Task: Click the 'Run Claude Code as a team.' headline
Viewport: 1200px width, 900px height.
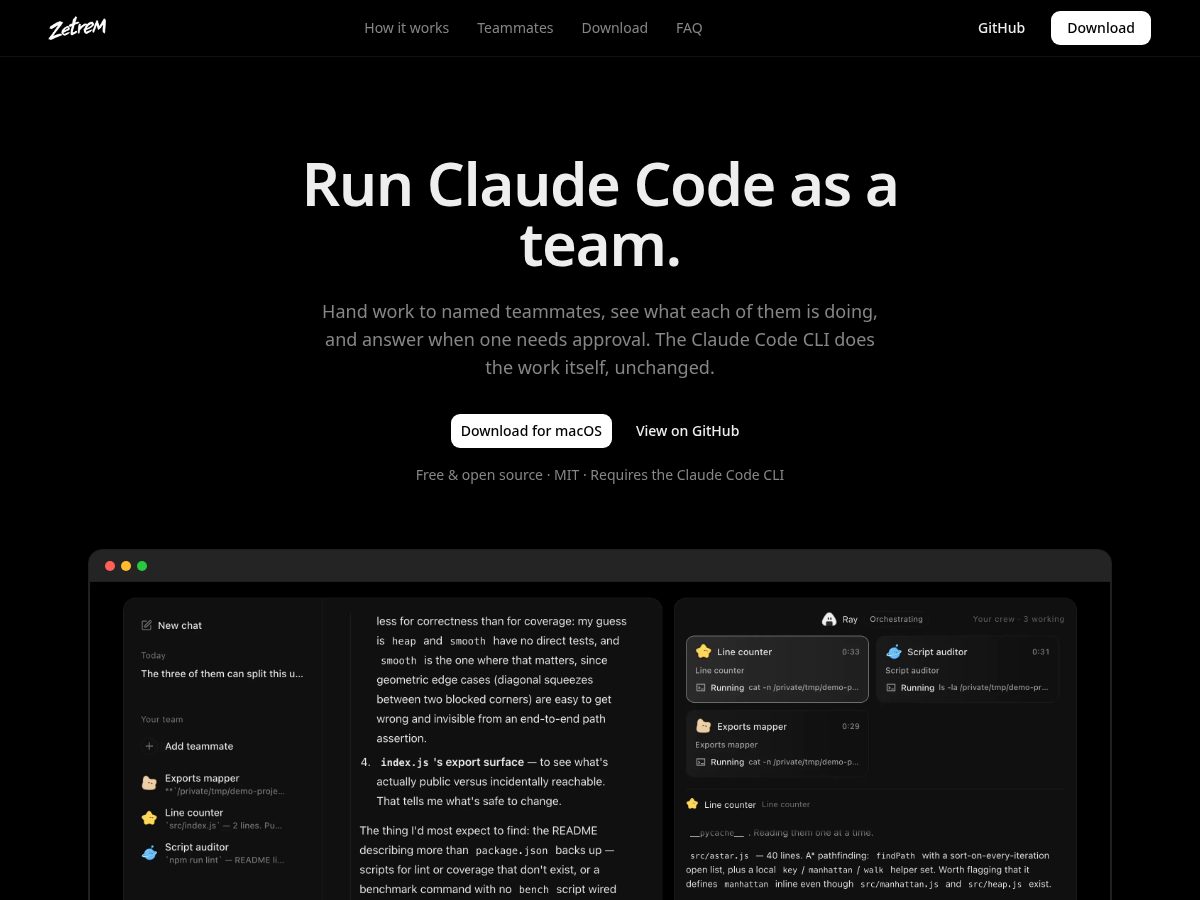Action: tap(600, 215)
